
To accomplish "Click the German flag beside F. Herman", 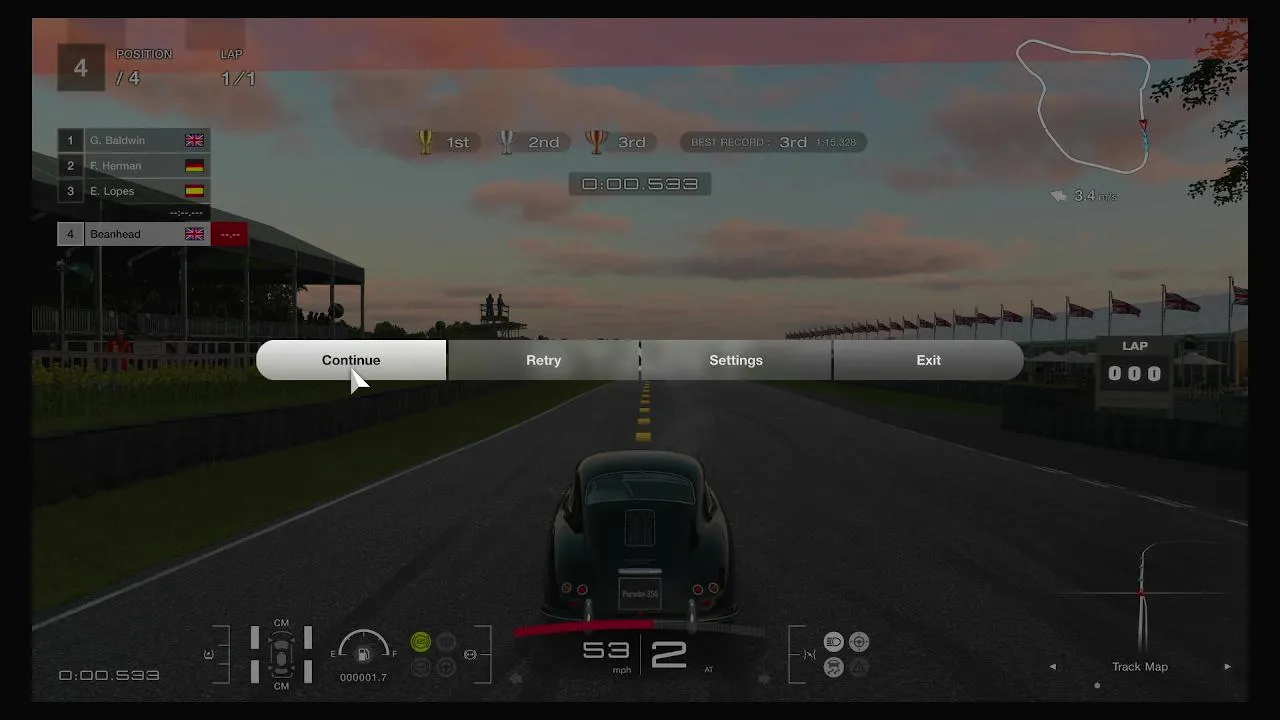I will click(x=194, y=165).
